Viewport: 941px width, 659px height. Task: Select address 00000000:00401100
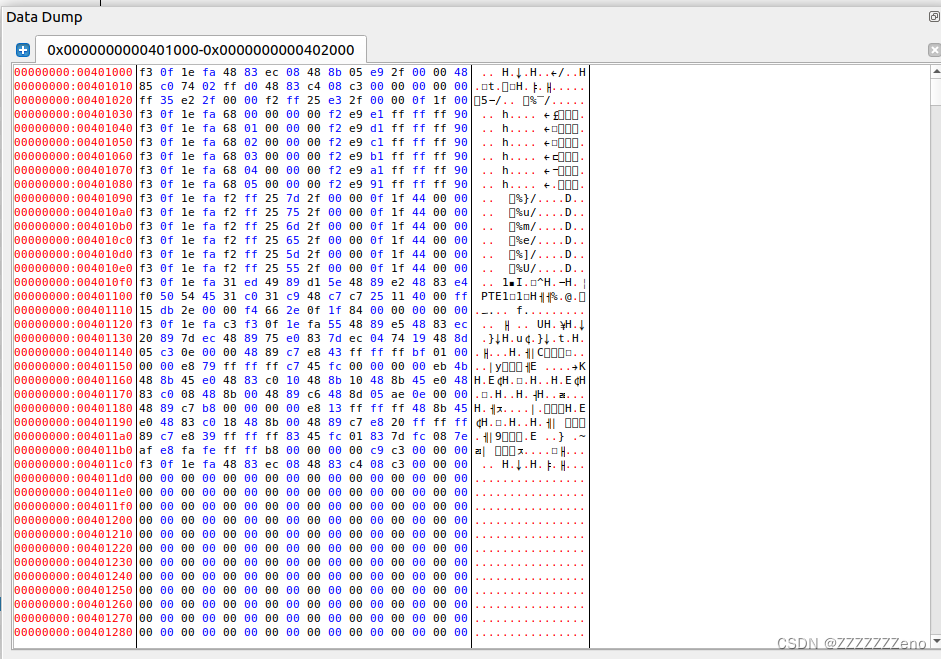click(x=73, y=296)
